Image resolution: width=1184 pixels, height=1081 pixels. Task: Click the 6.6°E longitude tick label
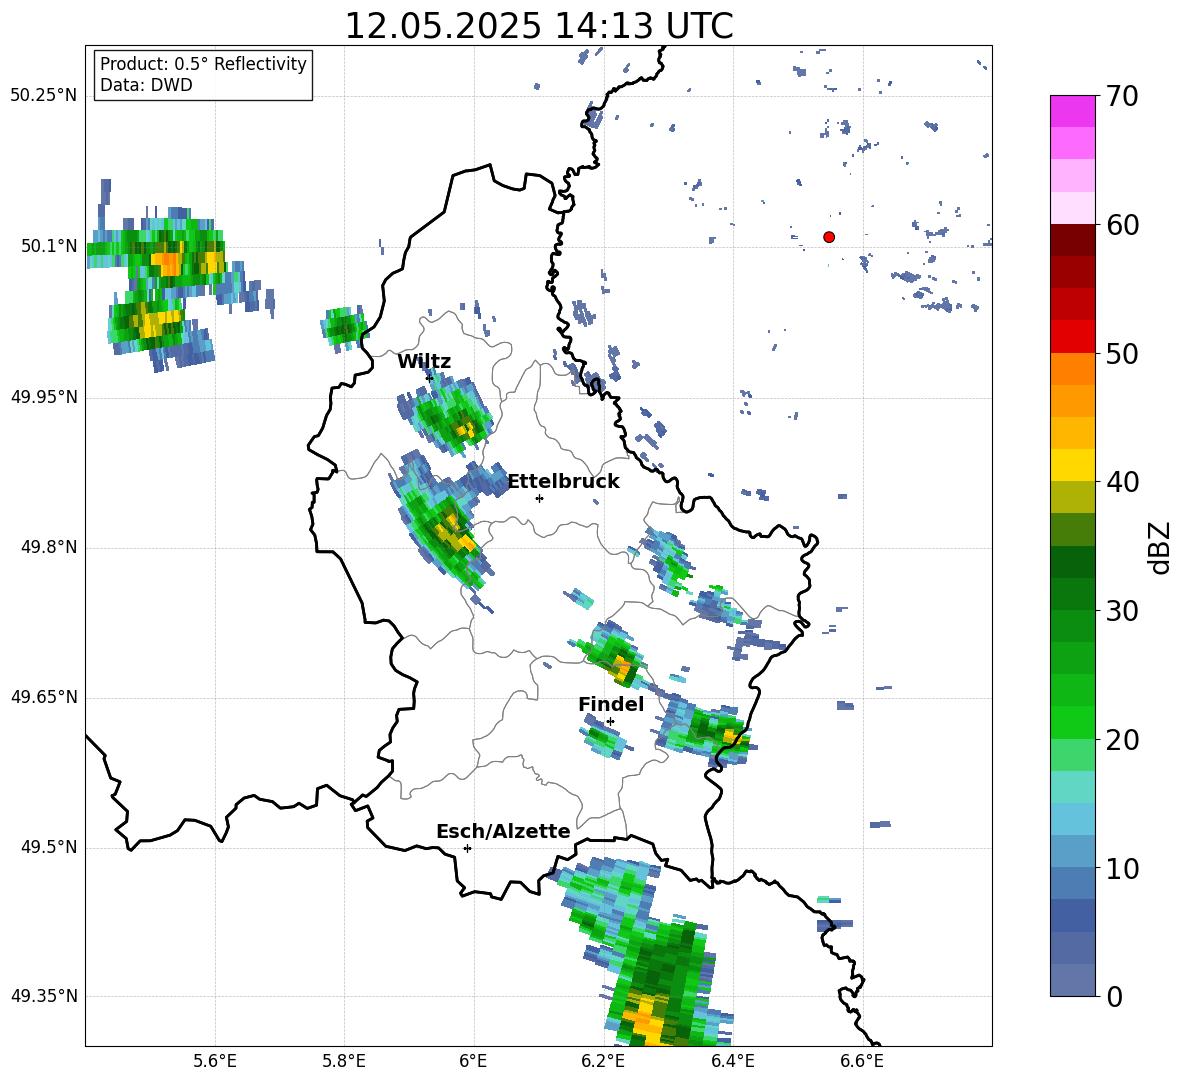(862, 1061)
